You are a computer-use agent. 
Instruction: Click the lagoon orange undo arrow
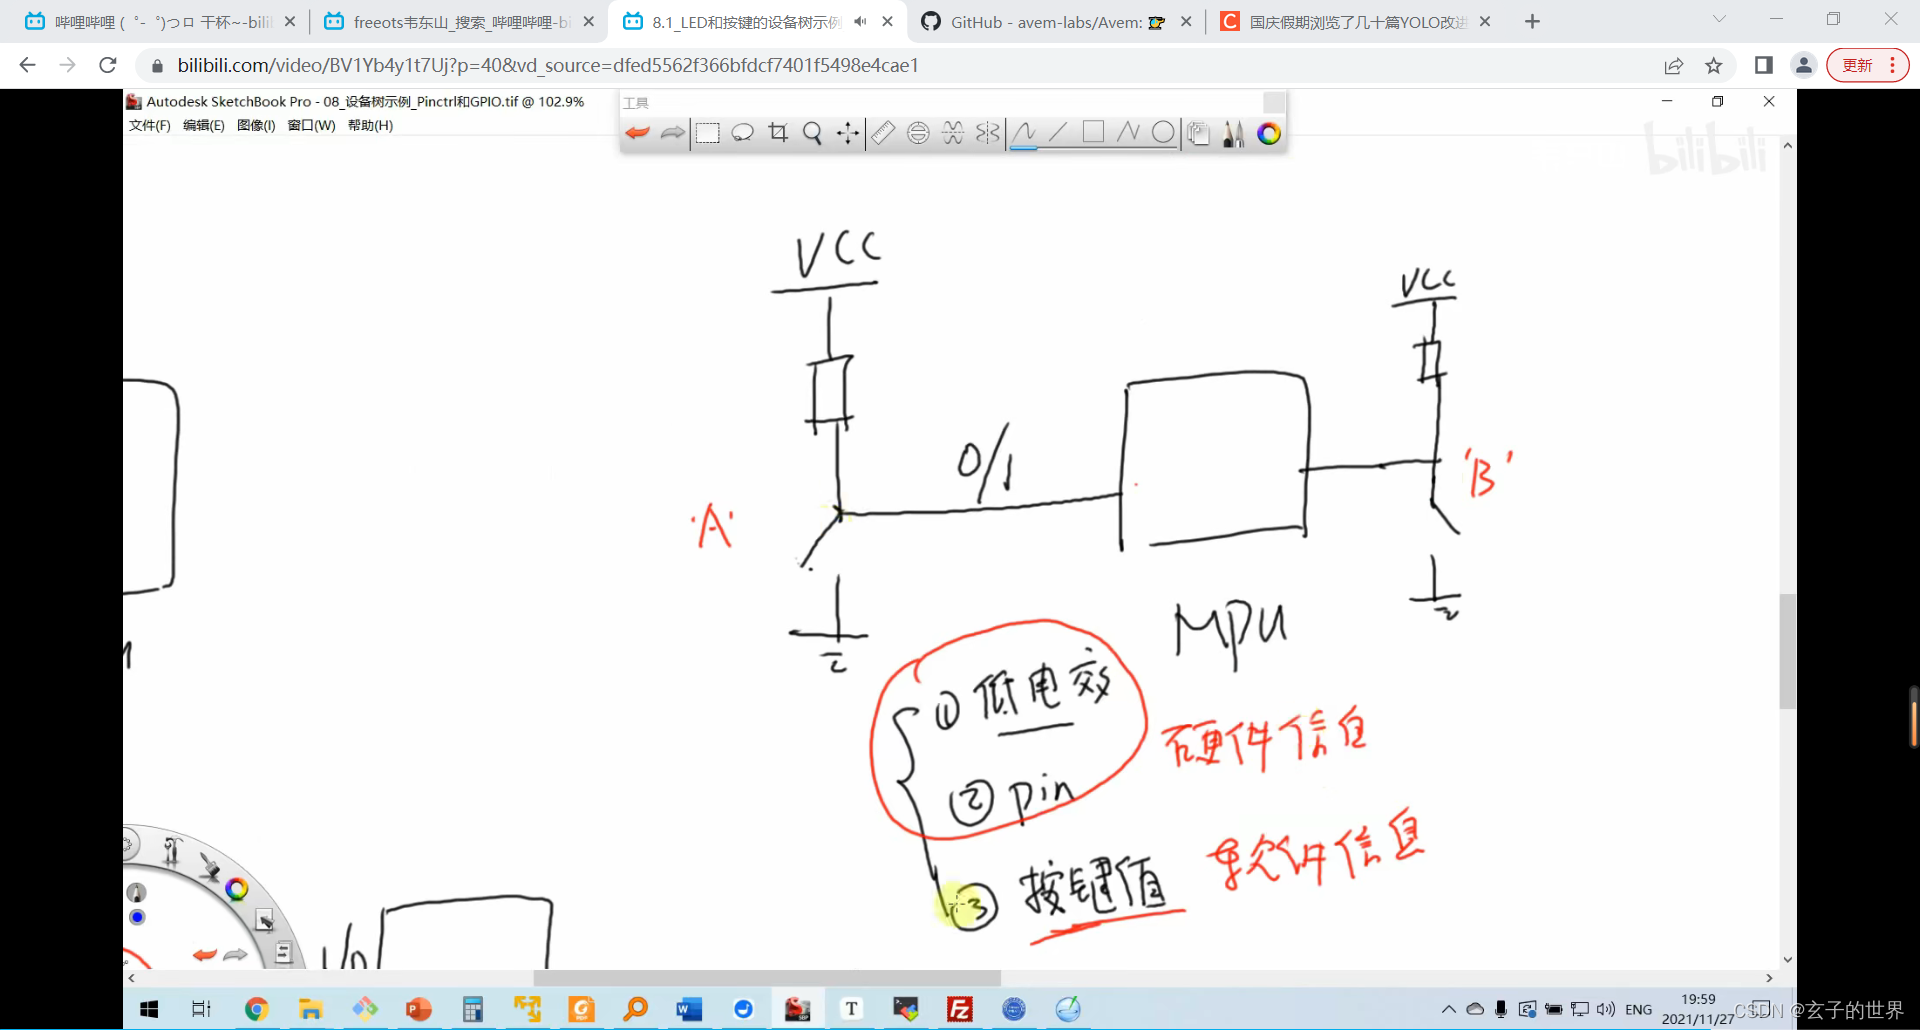point(204,955)
